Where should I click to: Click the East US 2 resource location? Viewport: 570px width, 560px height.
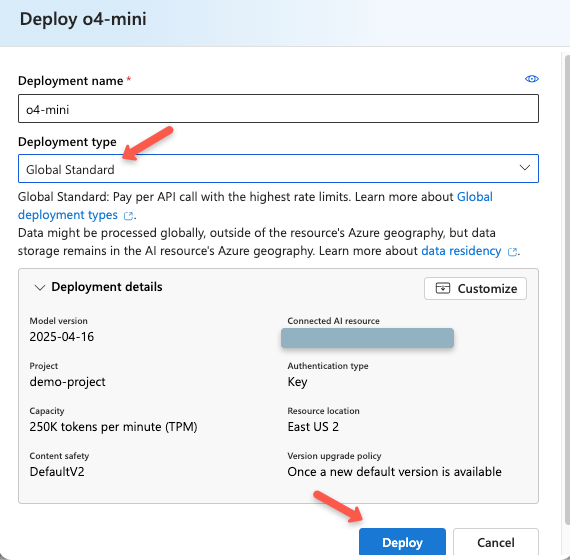(313, 427)
